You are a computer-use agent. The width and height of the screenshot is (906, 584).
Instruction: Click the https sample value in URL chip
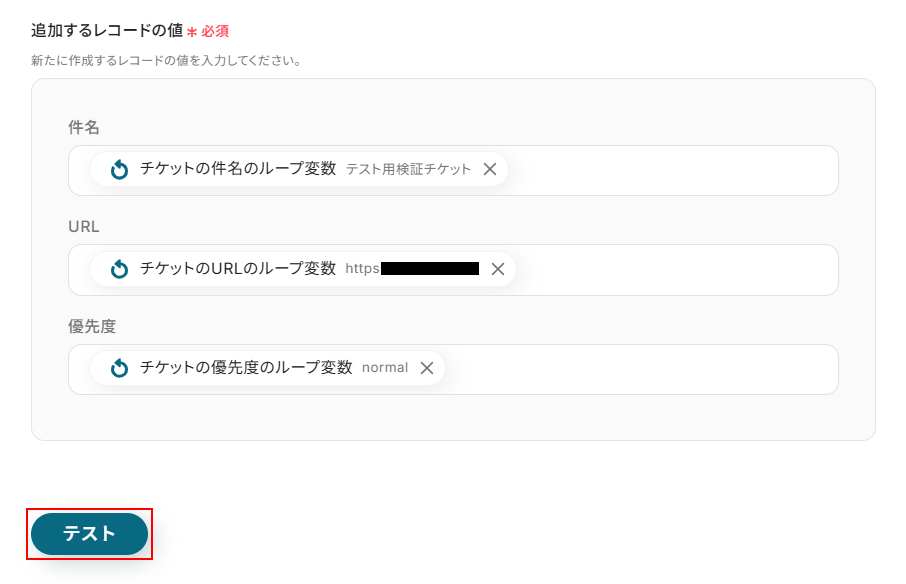click(362, 269)
